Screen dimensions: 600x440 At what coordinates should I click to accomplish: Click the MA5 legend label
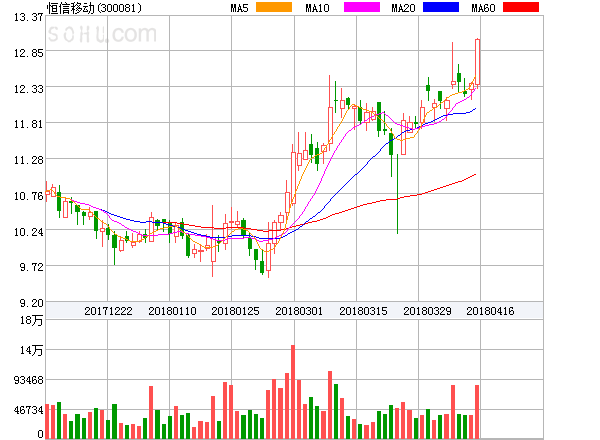(x=239, y=8)
